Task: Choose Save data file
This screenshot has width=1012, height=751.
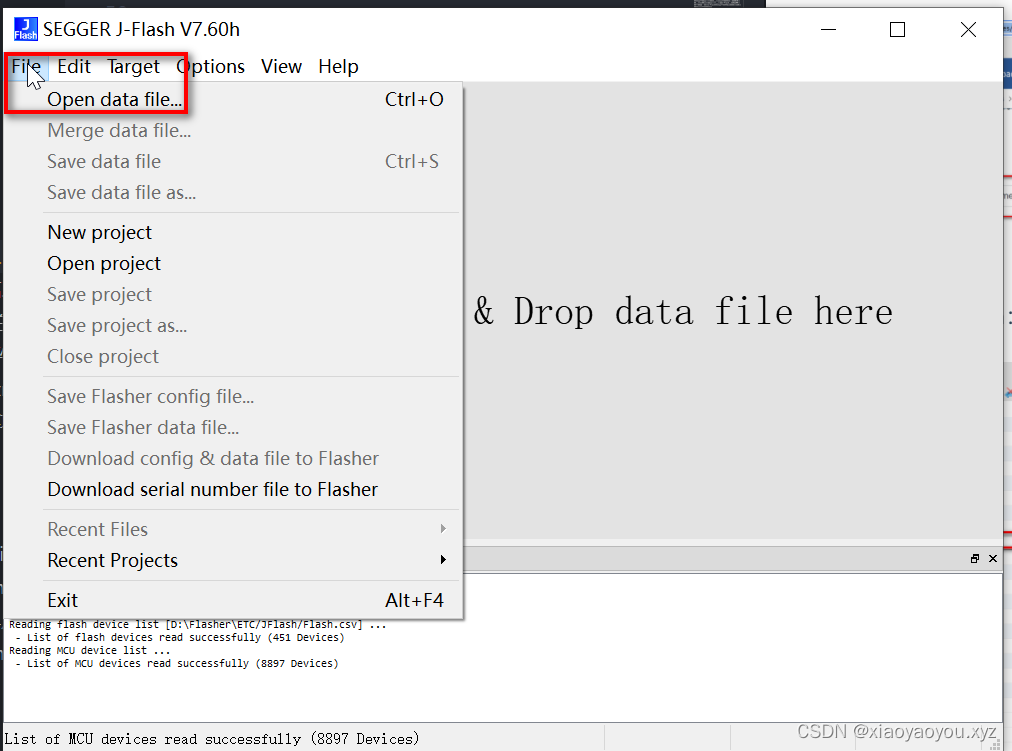Action: (x=104, y=161)
